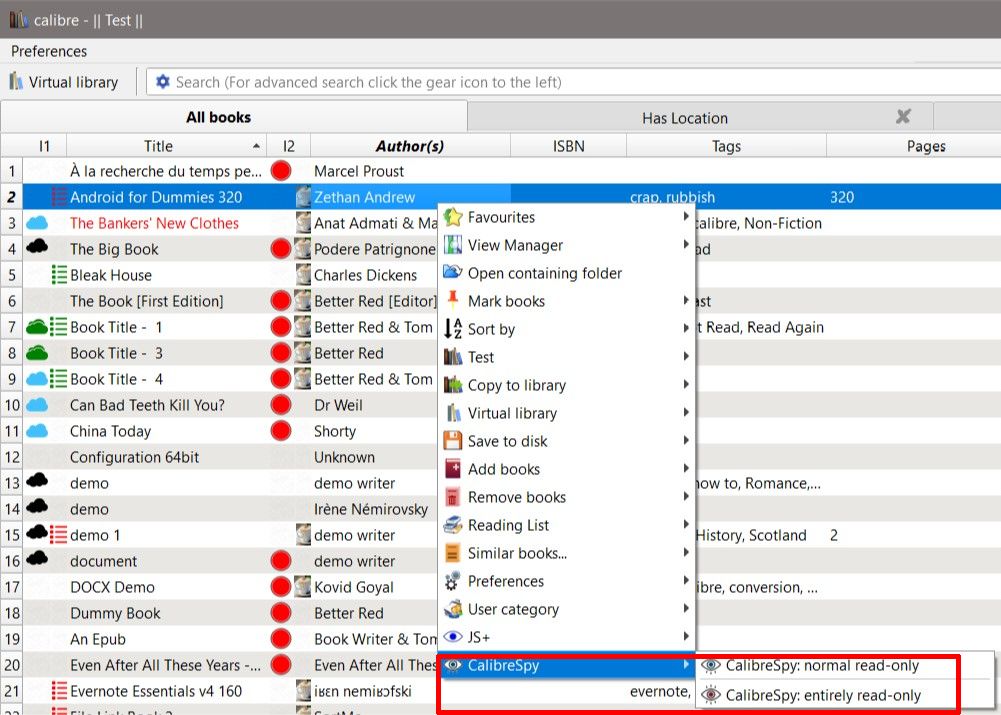Click the red list icon on Evernote Essentials row
The width and height of the screenshot is (1001, 715).
coord(59,691)
